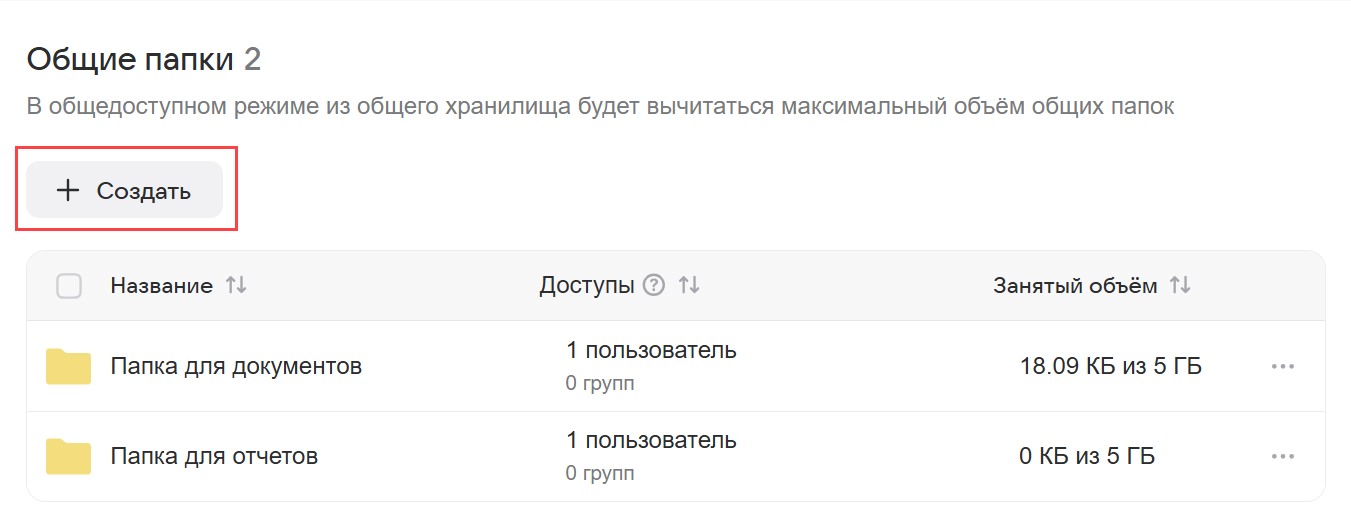The height and width of the screenshot is (523, 1351).
Task: Click the Название column header
Action: [x=161, y=286]
